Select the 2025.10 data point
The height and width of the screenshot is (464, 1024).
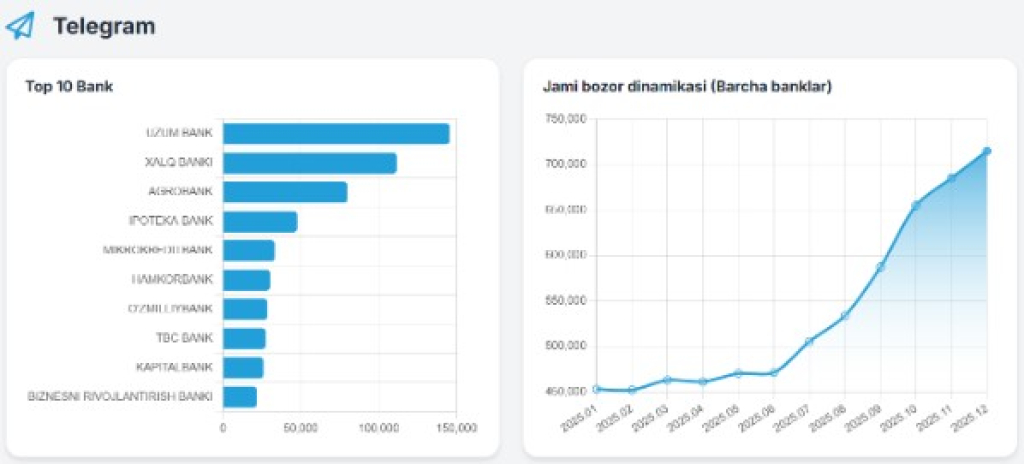pos(916,205)
